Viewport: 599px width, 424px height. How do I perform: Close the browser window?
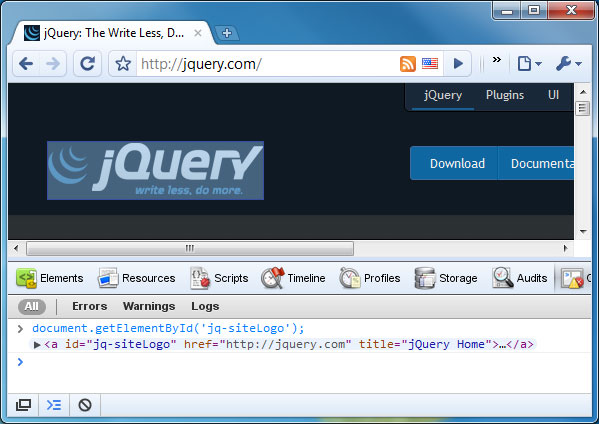(x=571, y=10)
